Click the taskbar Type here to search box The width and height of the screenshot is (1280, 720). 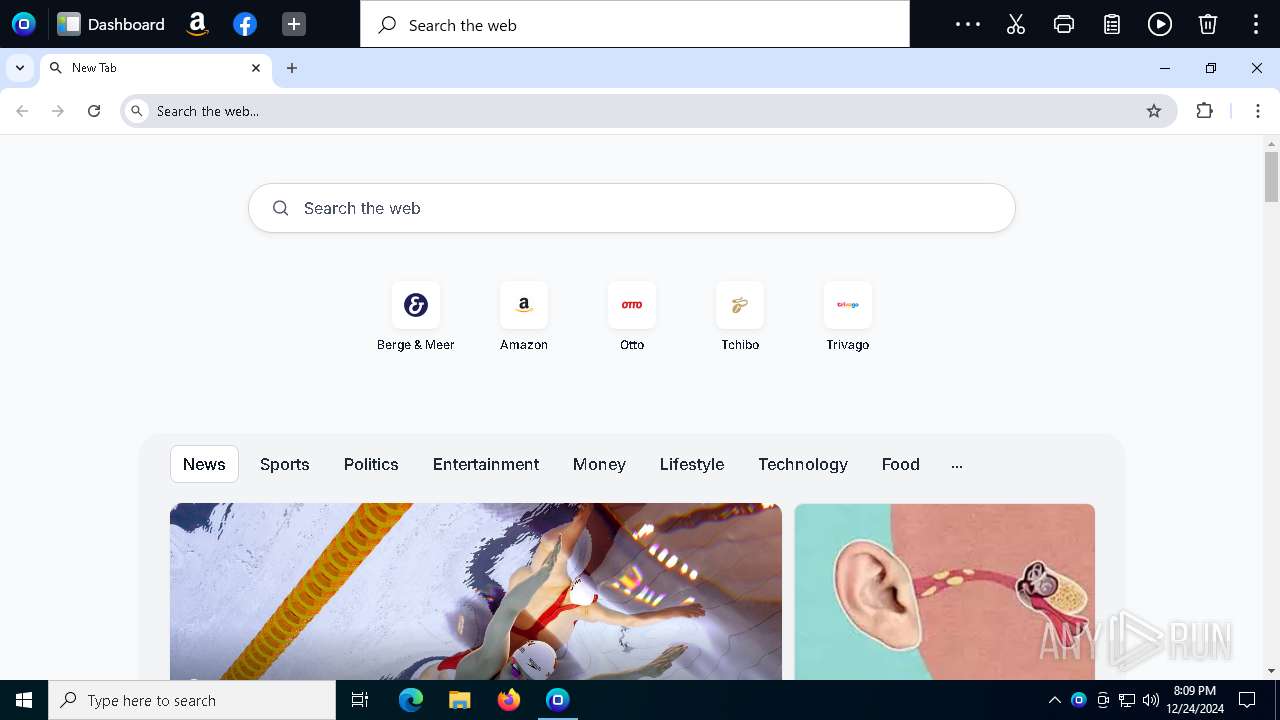click(192, 700)
